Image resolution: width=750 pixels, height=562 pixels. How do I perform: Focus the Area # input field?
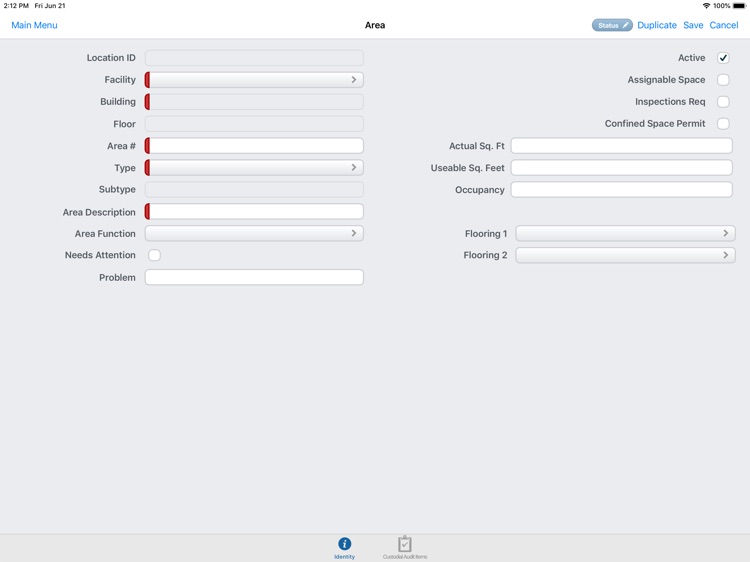pyautogui.click(x=254, y=146)
